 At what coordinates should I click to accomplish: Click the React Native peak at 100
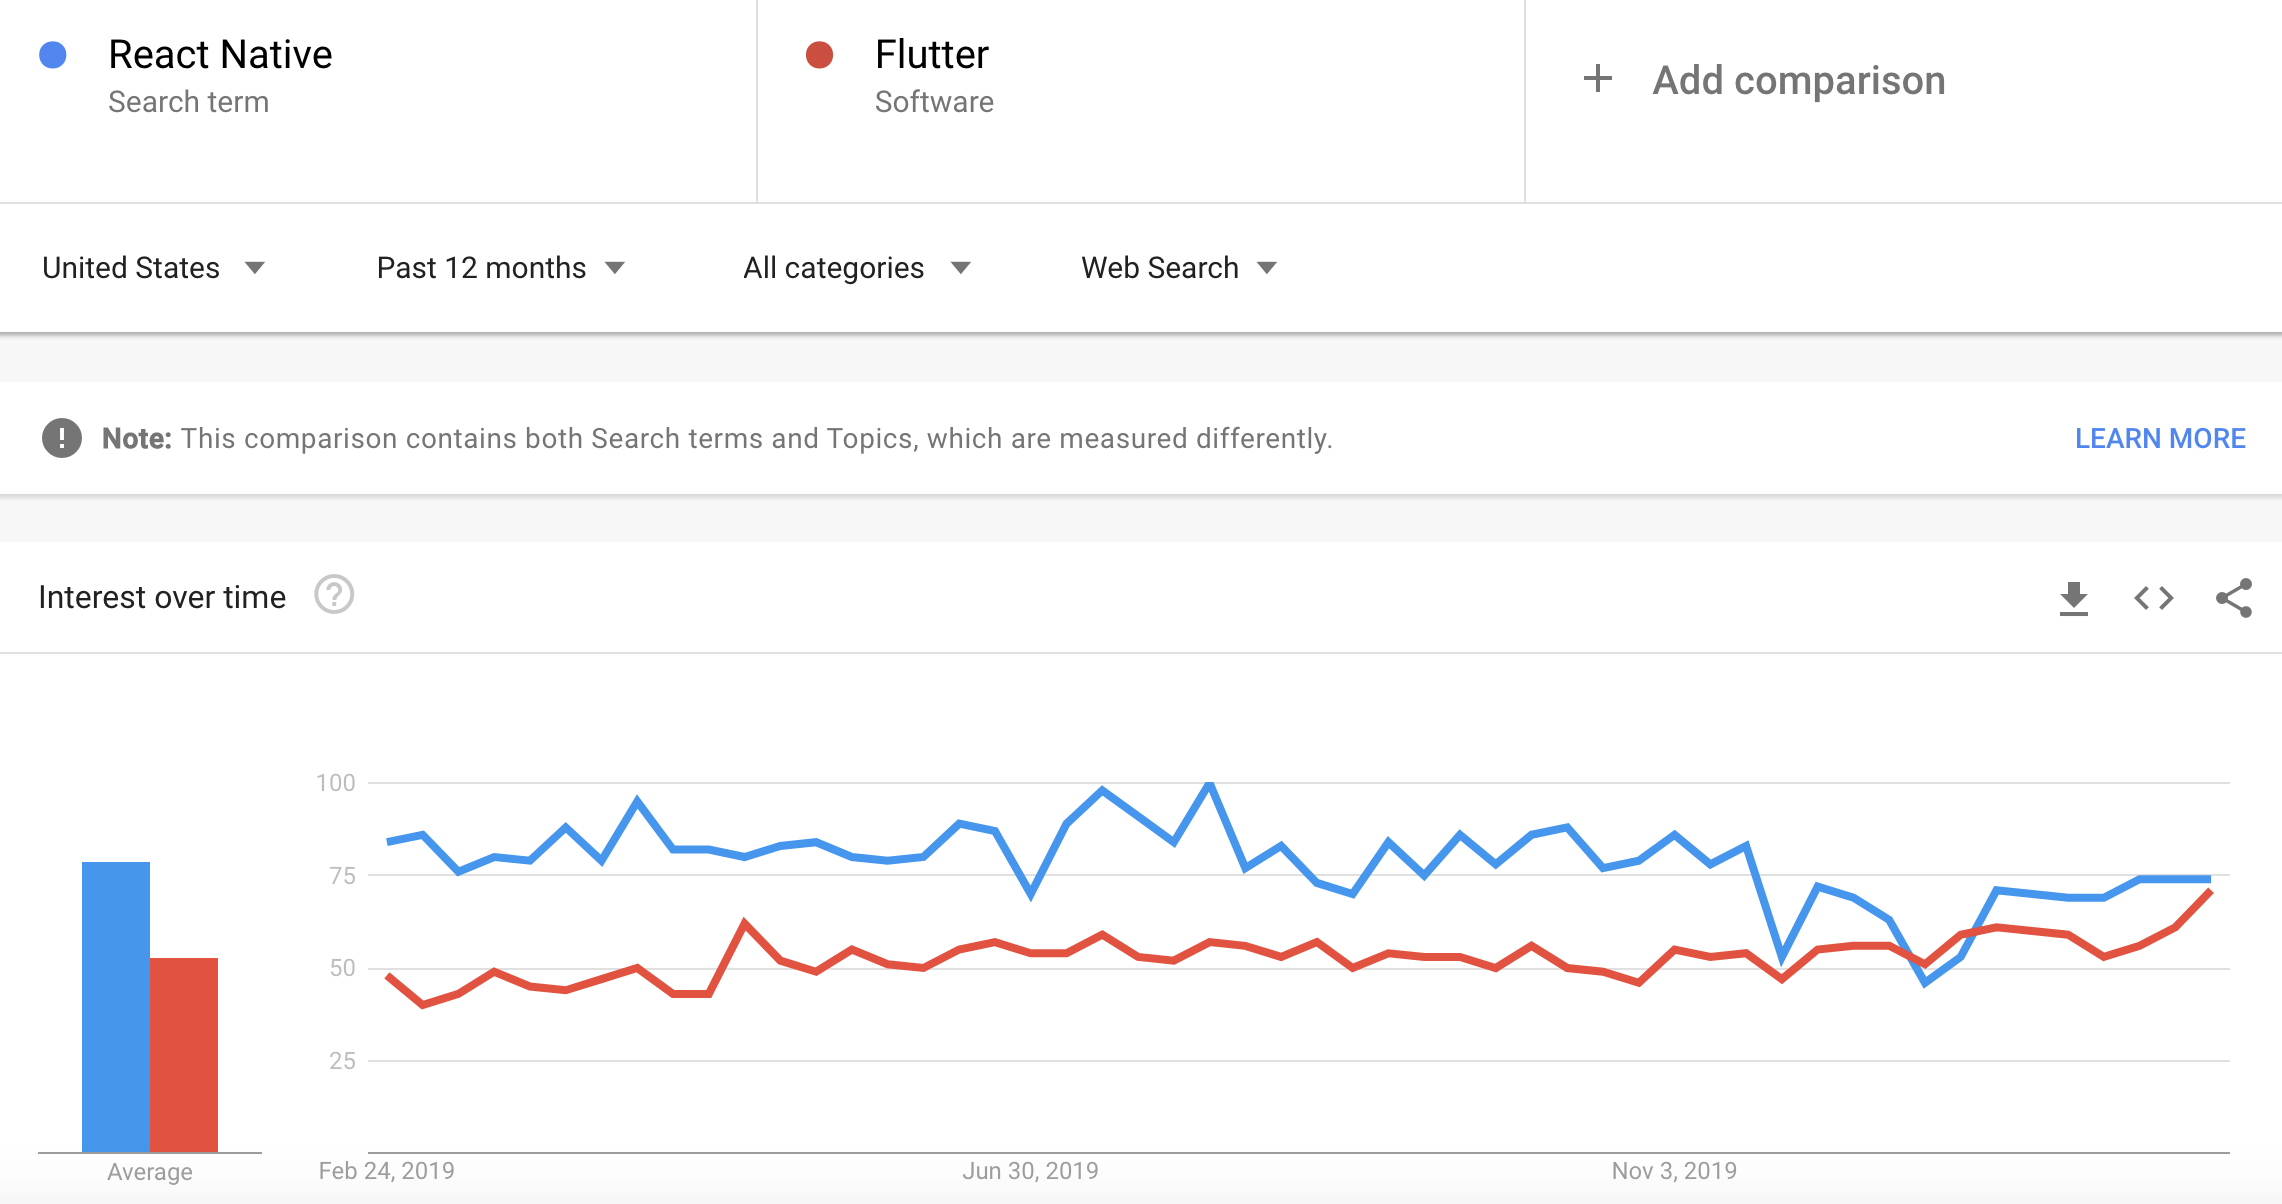[1210, 784]
